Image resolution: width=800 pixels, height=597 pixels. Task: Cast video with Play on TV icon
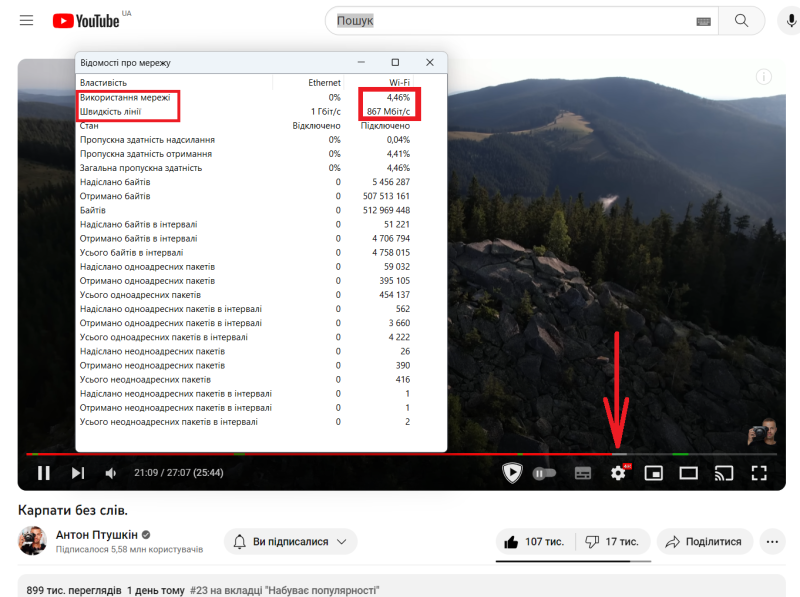point(724,473)
